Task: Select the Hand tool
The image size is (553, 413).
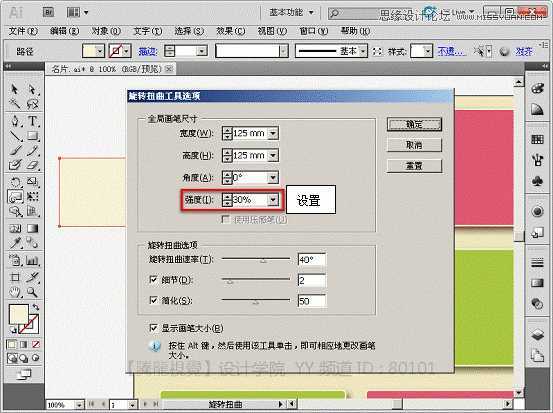Action: 15,292
